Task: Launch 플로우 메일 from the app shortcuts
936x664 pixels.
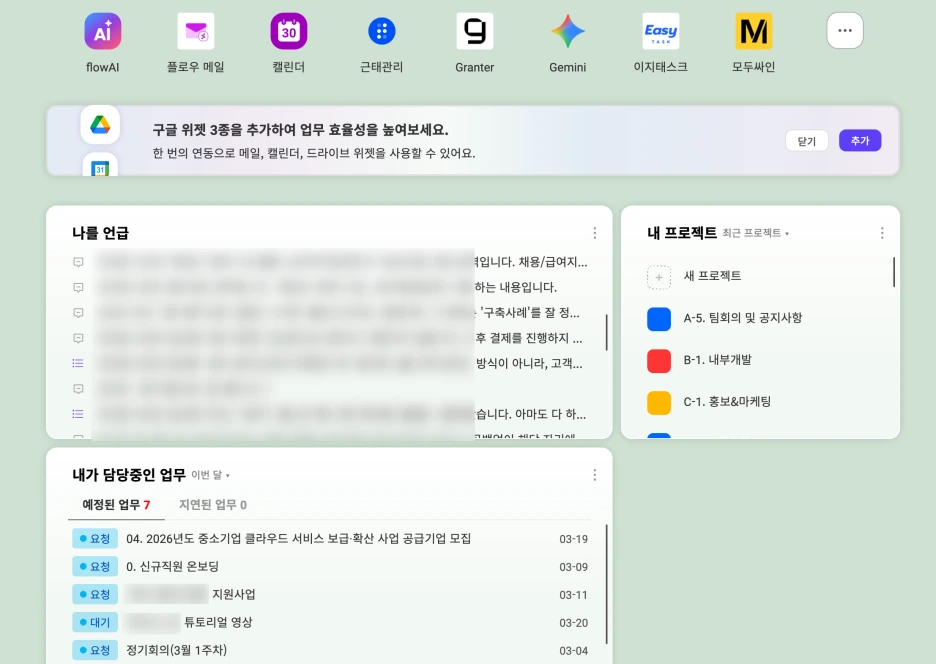Action: (x=194, y=30)
